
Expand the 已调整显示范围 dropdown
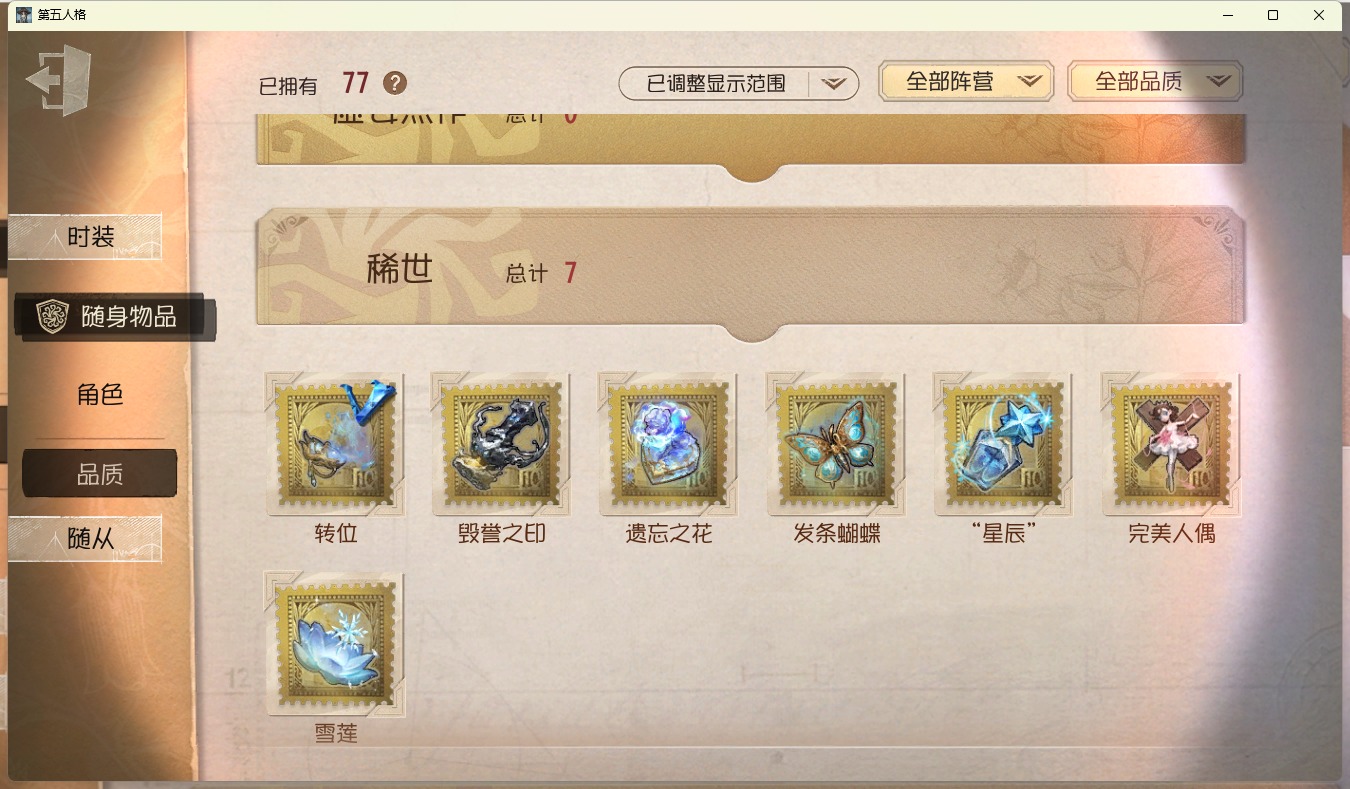pos(739,84)
